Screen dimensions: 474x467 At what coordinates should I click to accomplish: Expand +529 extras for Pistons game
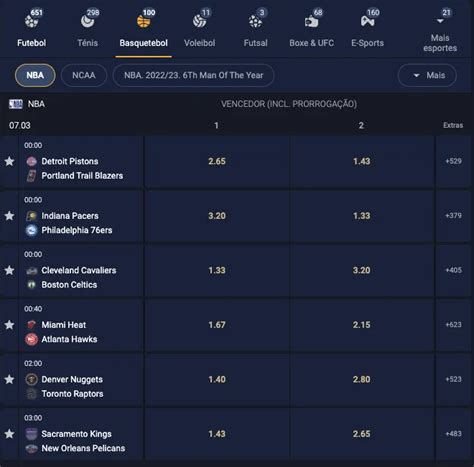(x=453, y=161)
